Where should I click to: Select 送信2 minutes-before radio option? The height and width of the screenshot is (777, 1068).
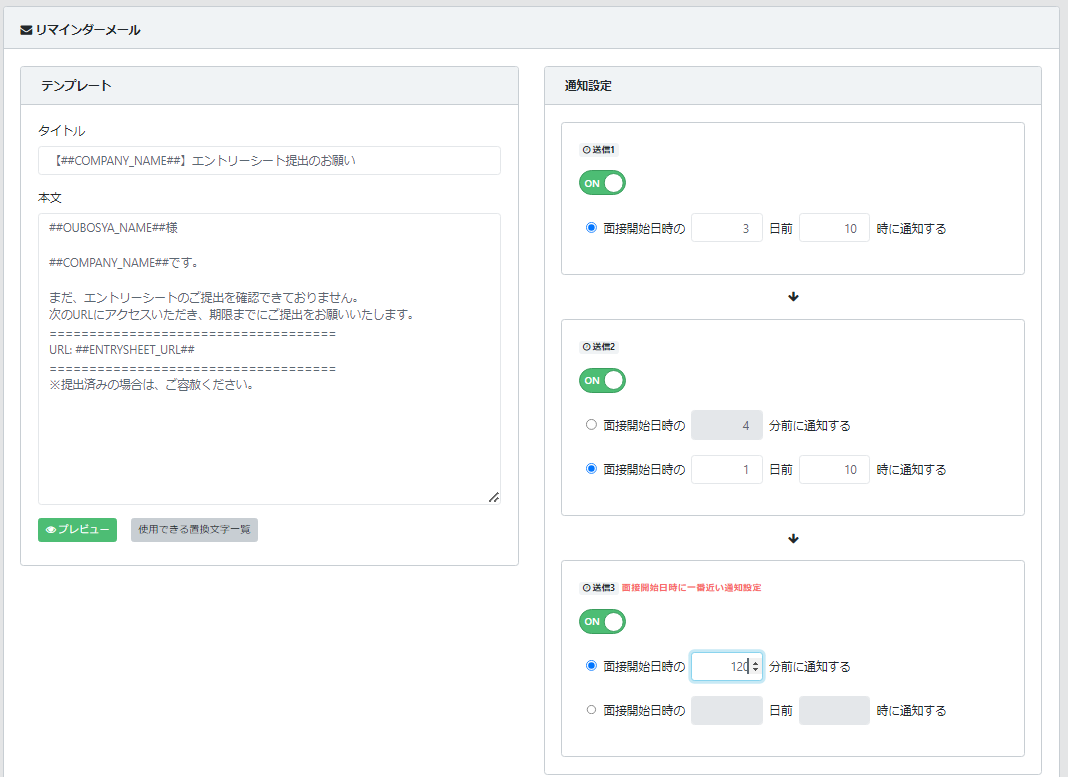591,425
